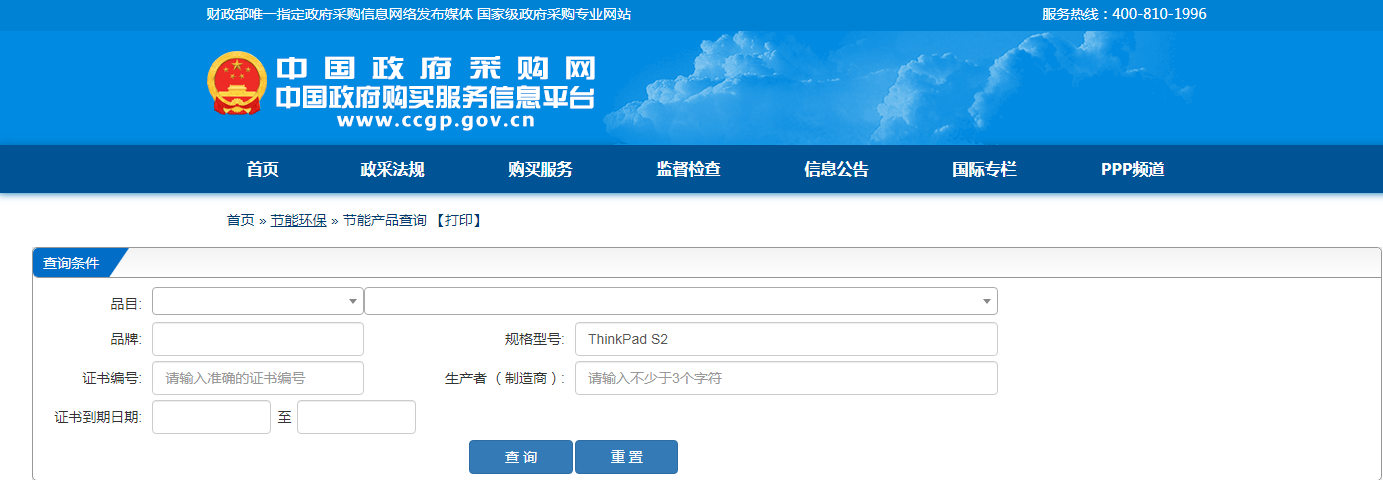Open the 购买服务 navigation item
Image resolution: width=1383 pixels, height=480 pixels.
point(540,169)
